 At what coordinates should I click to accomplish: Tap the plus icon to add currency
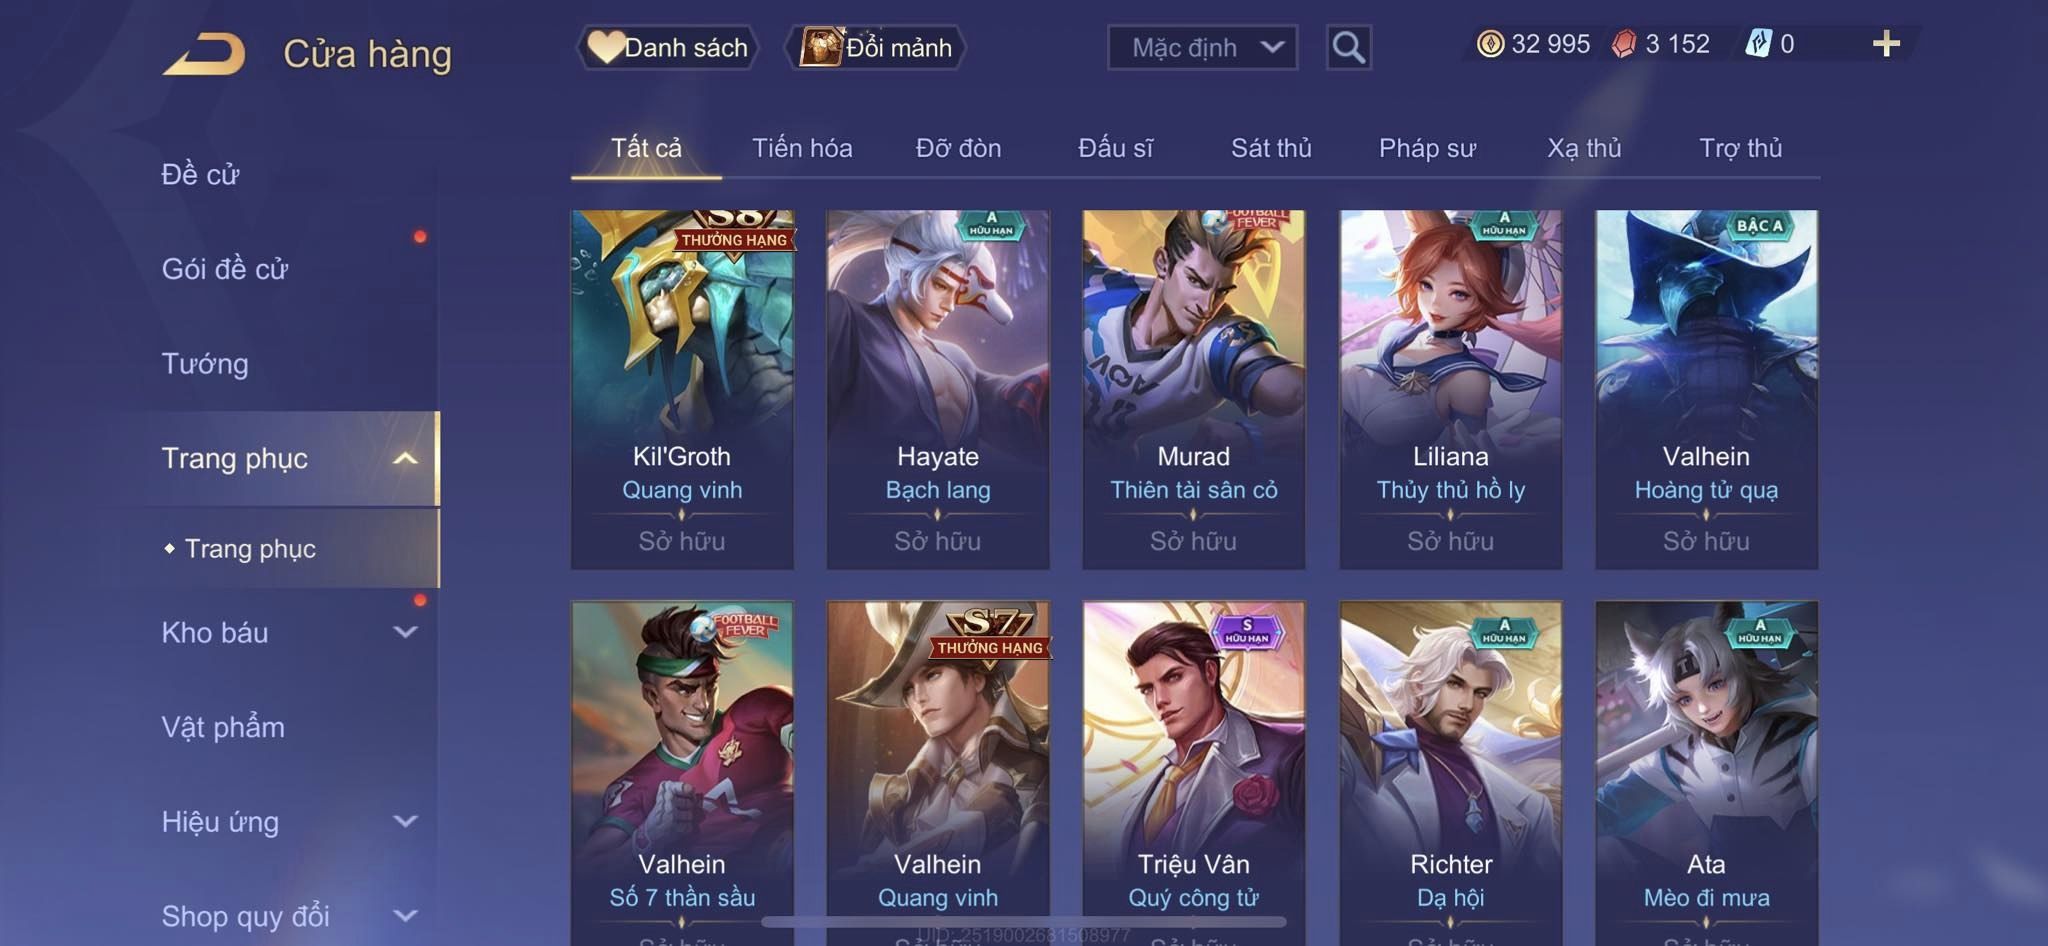click(x=1886, y=44)
